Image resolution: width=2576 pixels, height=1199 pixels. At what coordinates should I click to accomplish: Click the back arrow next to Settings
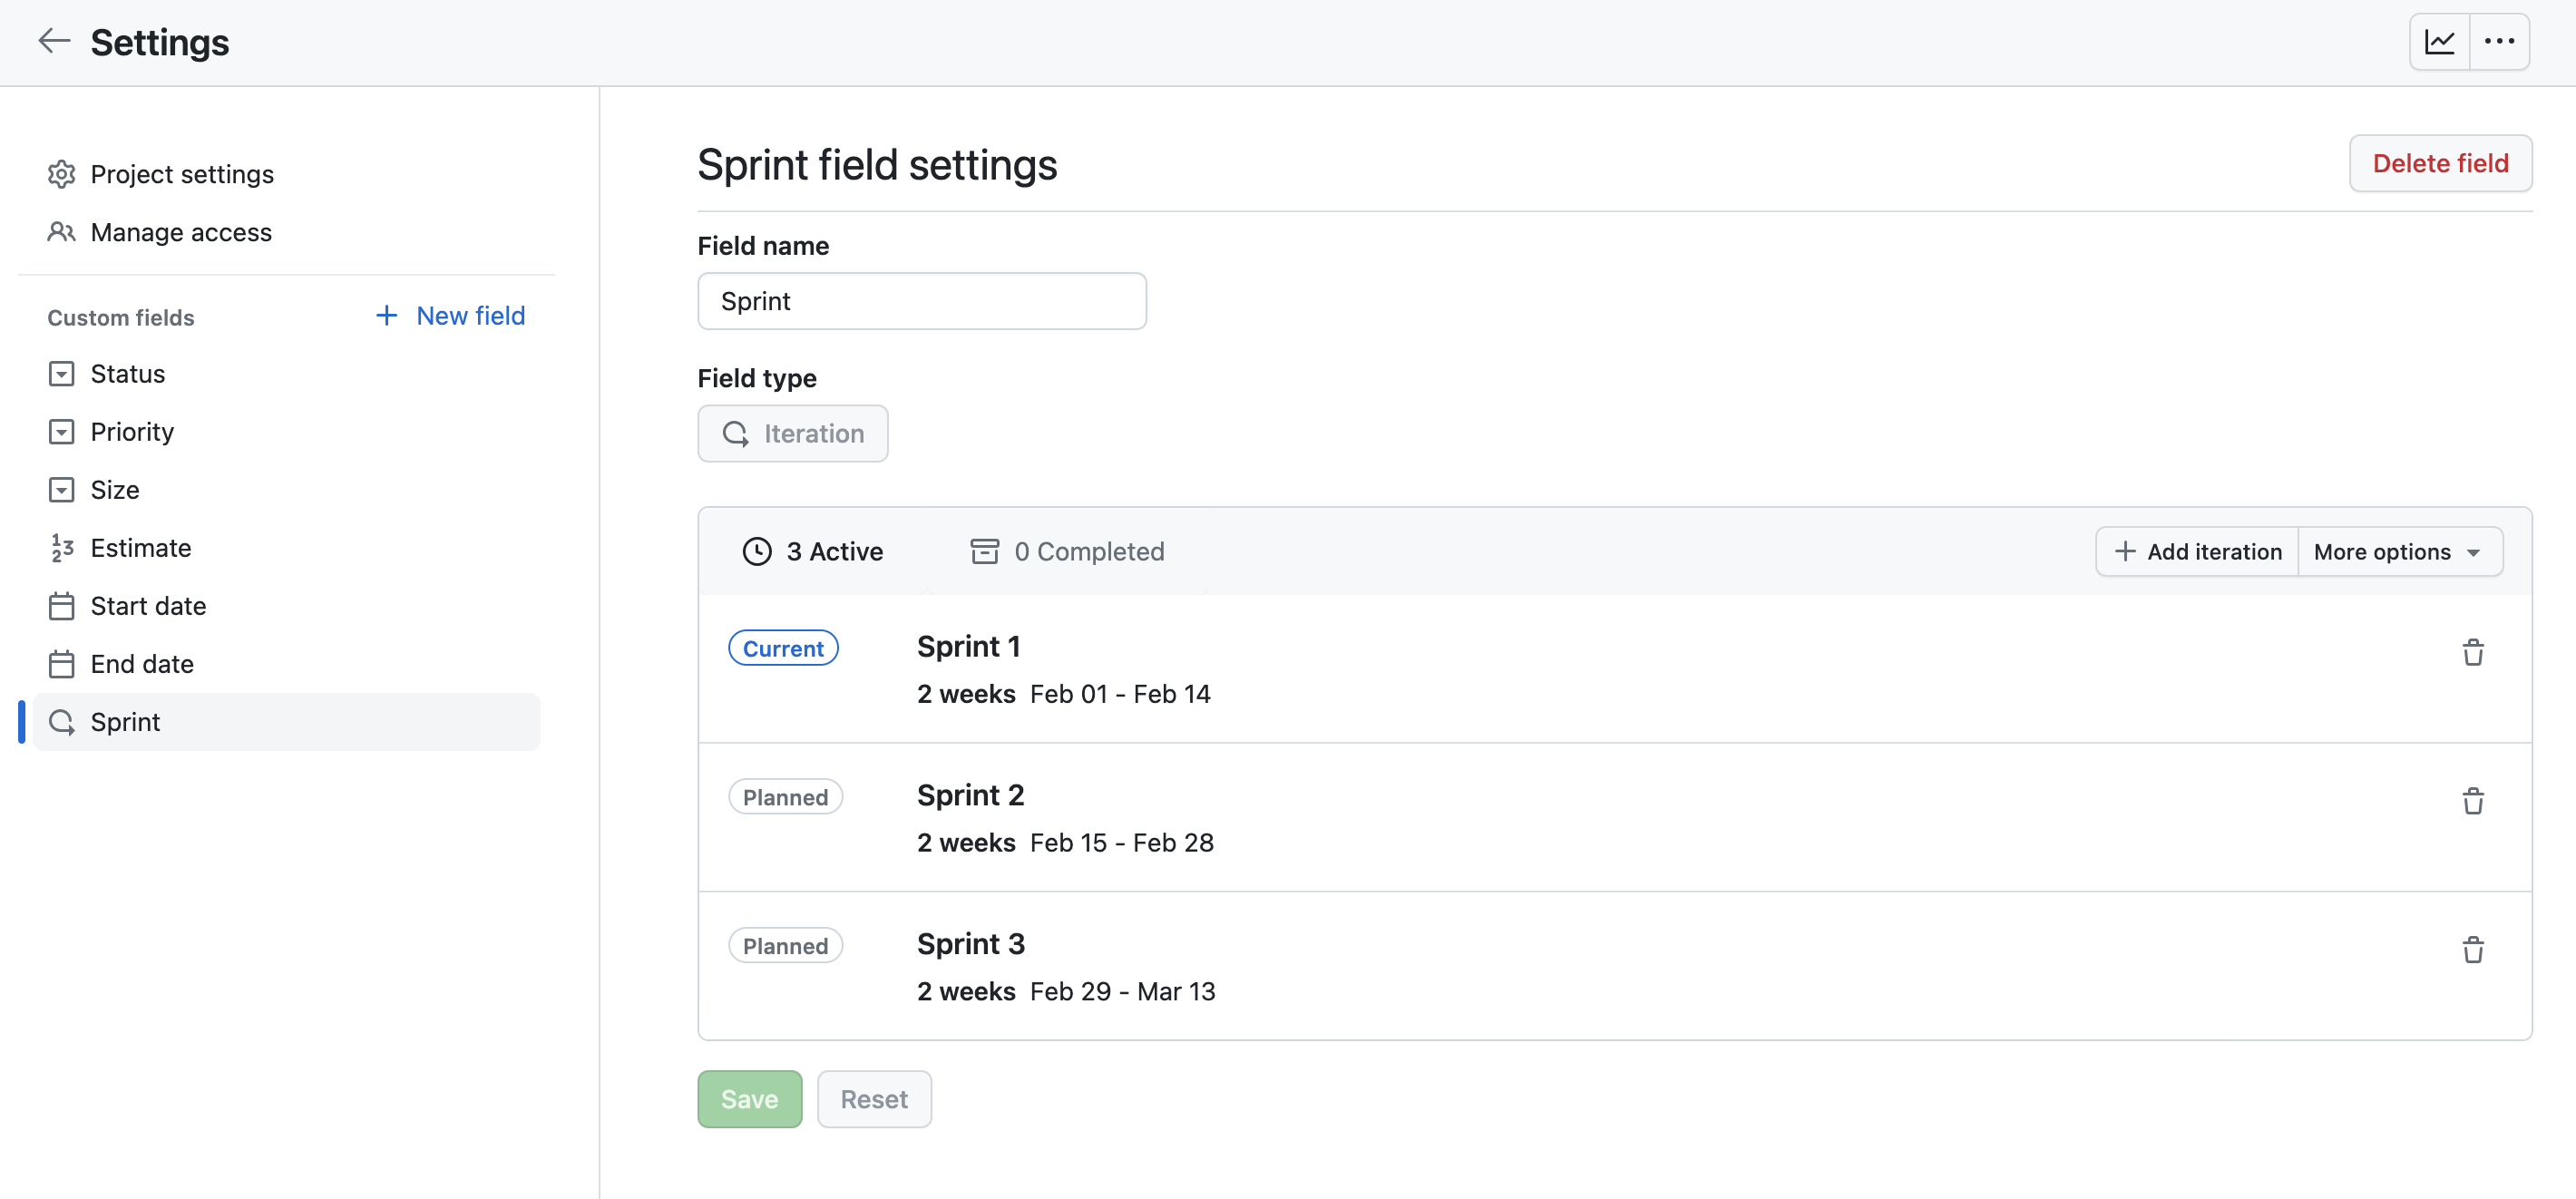pyautogui.click(x=54, y=41)
